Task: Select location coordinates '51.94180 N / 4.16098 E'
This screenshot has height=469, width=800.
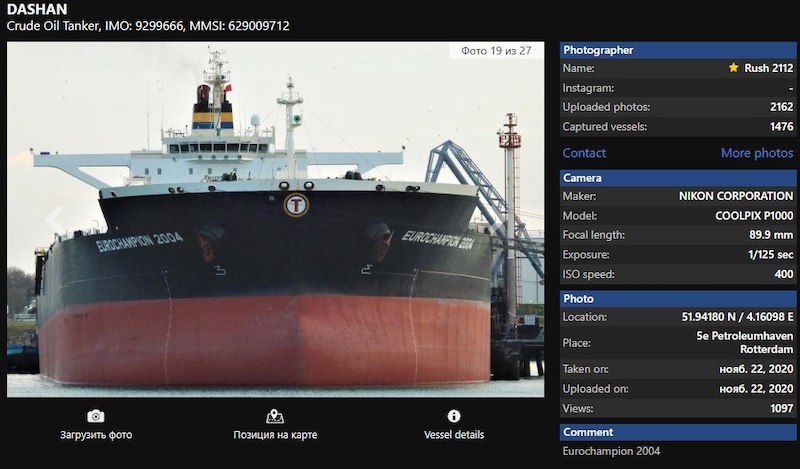Action: [x=737, y=317]
